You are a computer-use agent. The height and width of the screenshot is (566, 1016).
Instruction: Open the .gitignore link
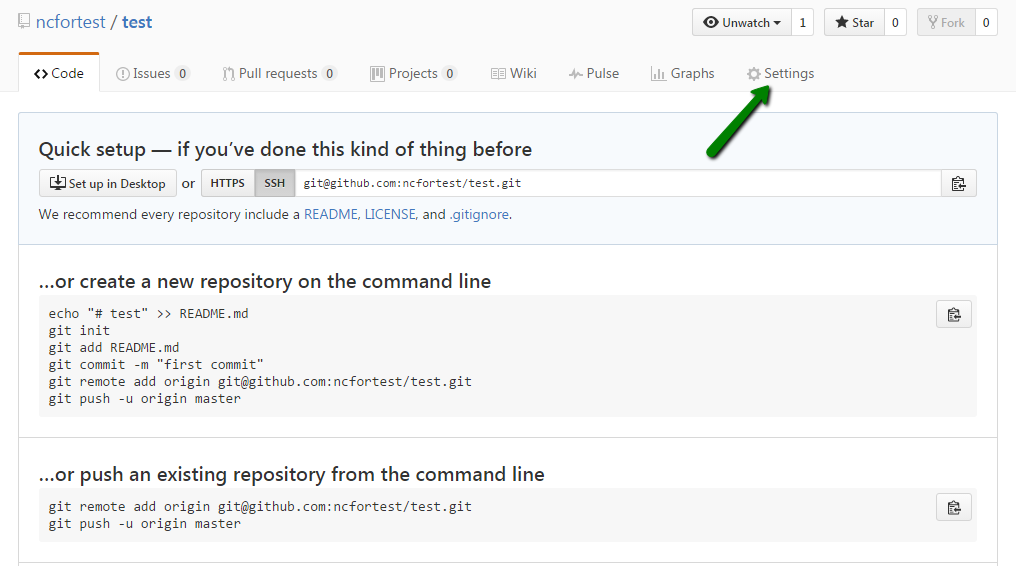[x=479, y=214]
